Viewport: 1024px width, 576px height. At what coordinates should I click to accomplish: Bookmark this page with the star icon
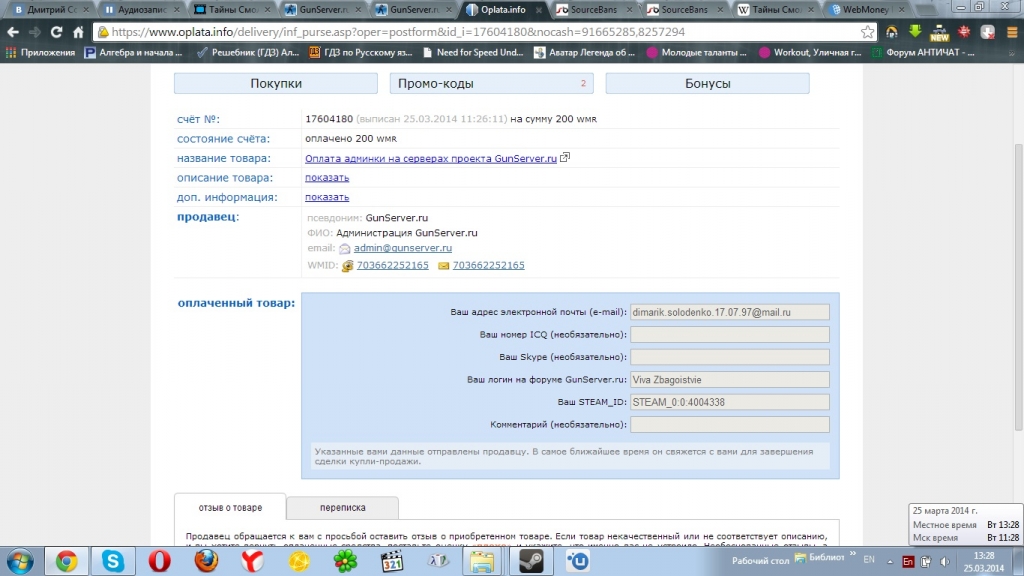tap(867, 32)
